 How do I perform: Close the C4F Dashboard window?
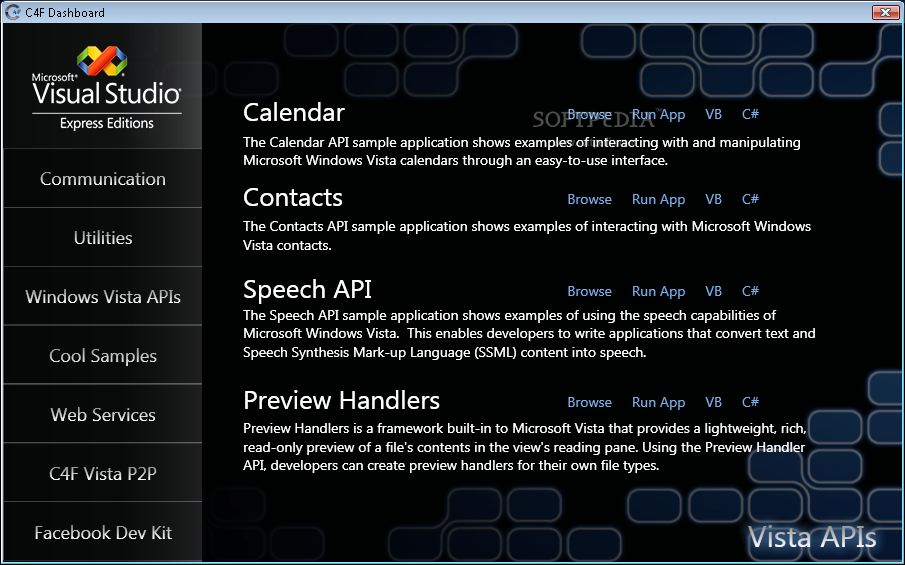click(x=885, y=12)
